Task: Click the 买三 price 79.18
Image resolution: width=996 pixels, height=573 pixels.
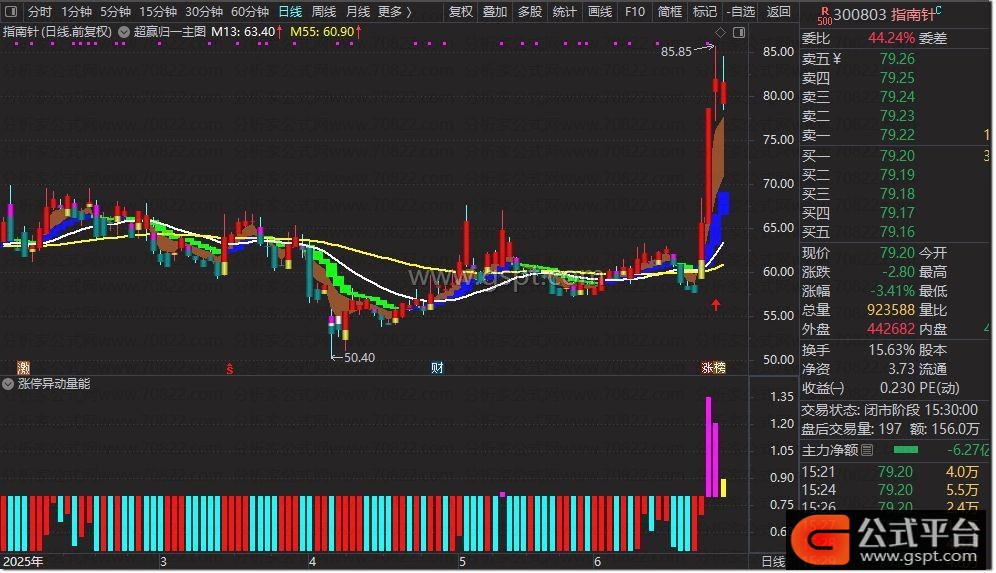Action: pyautogui.click(x=897, y=194)
